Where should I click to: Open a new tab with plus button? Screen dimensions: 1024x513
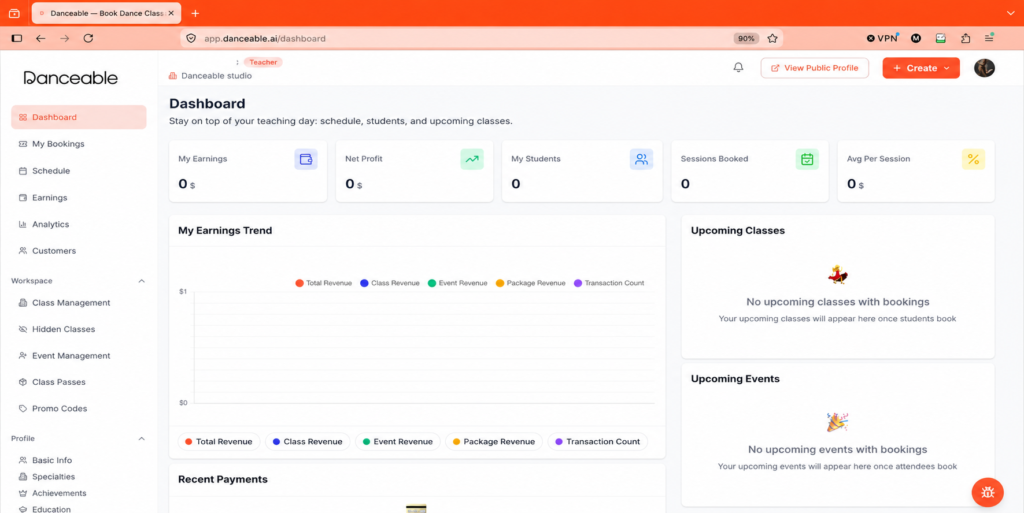pyautogui.click(x=195, y=13)
